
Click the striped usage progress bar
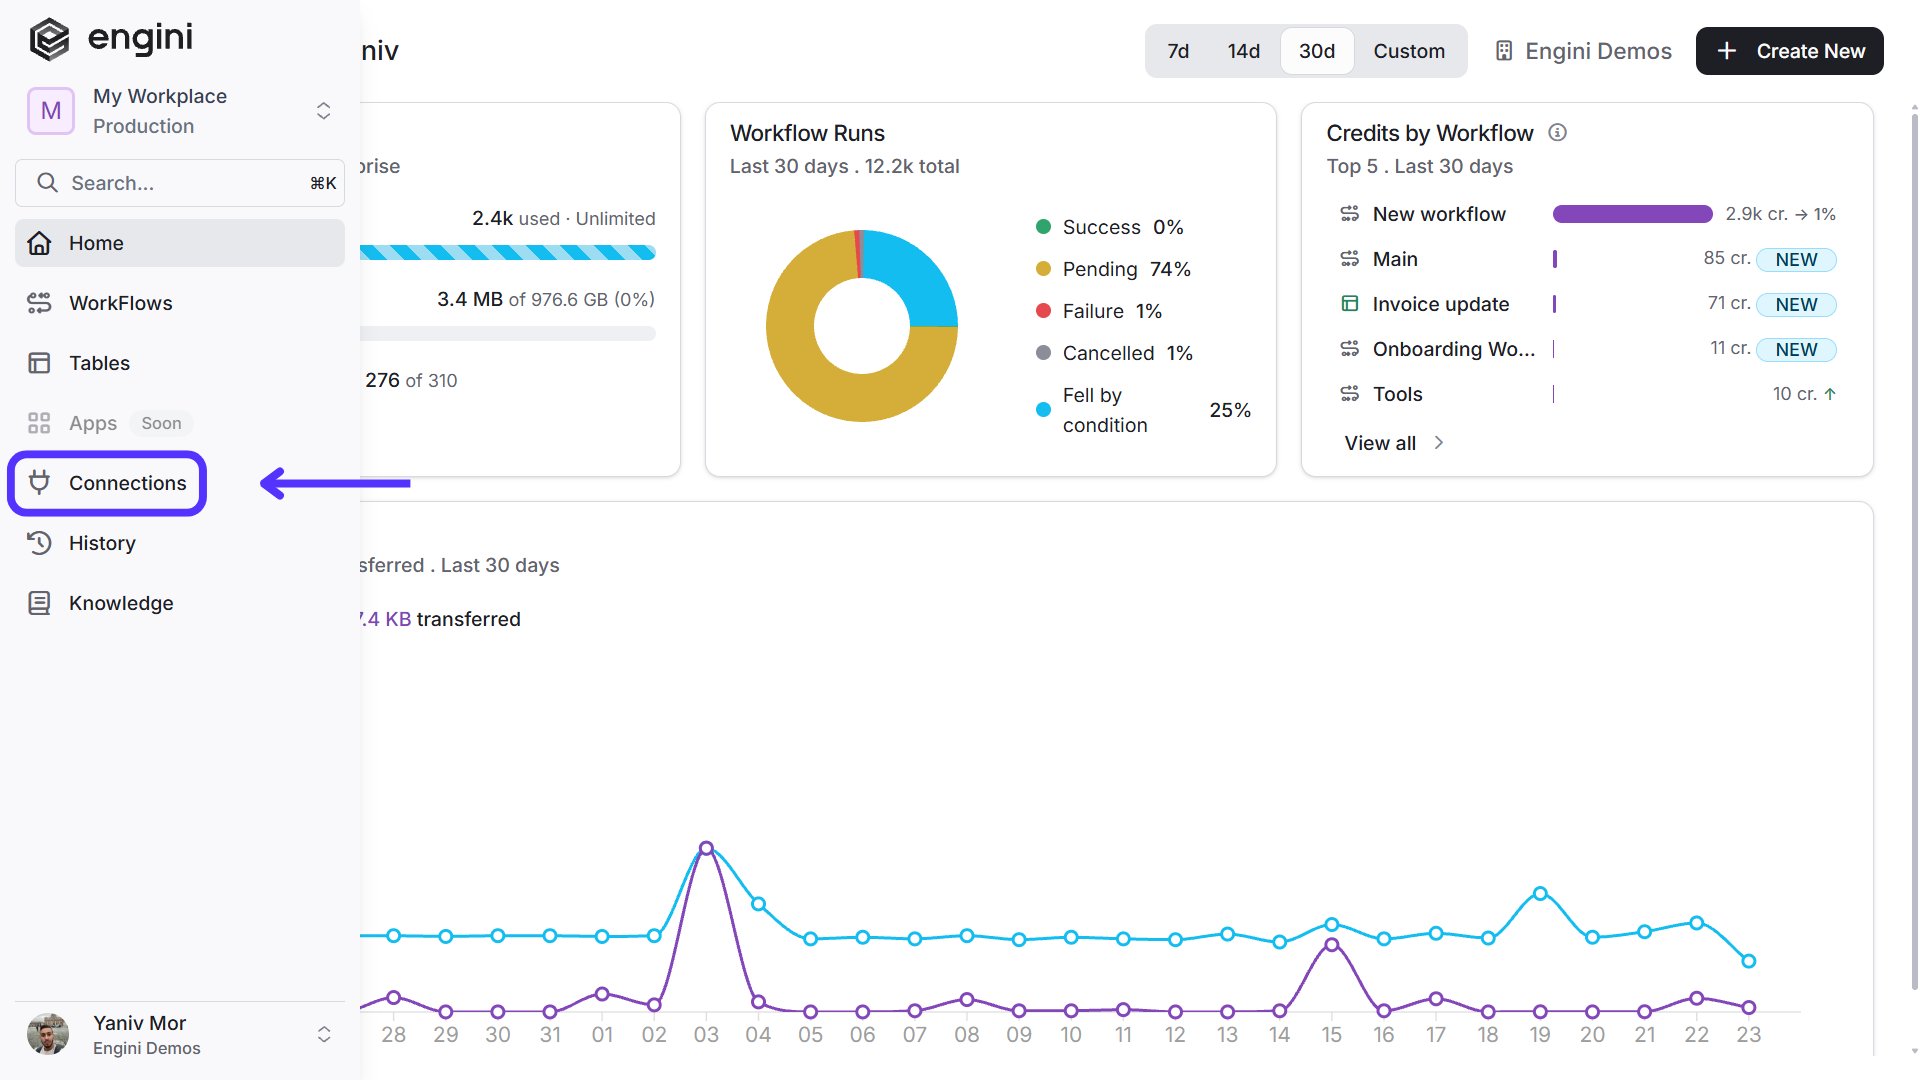coord(507,252)
